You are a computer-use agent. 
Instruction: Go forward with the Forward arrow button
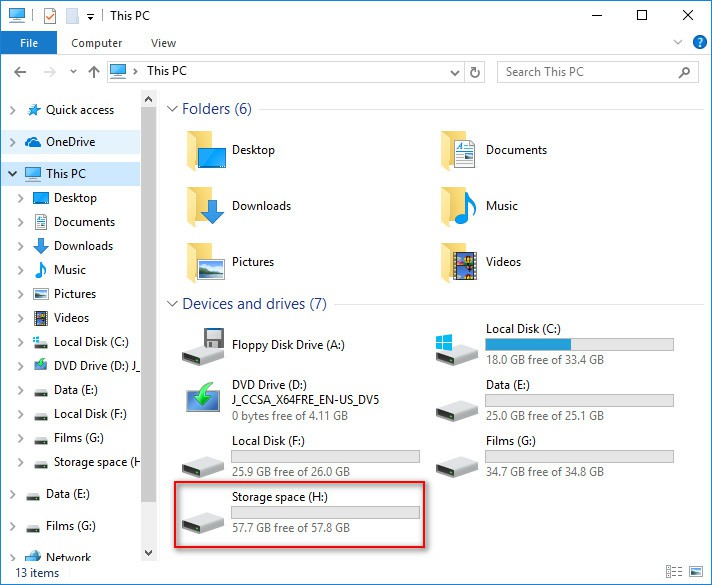point(49,72)
